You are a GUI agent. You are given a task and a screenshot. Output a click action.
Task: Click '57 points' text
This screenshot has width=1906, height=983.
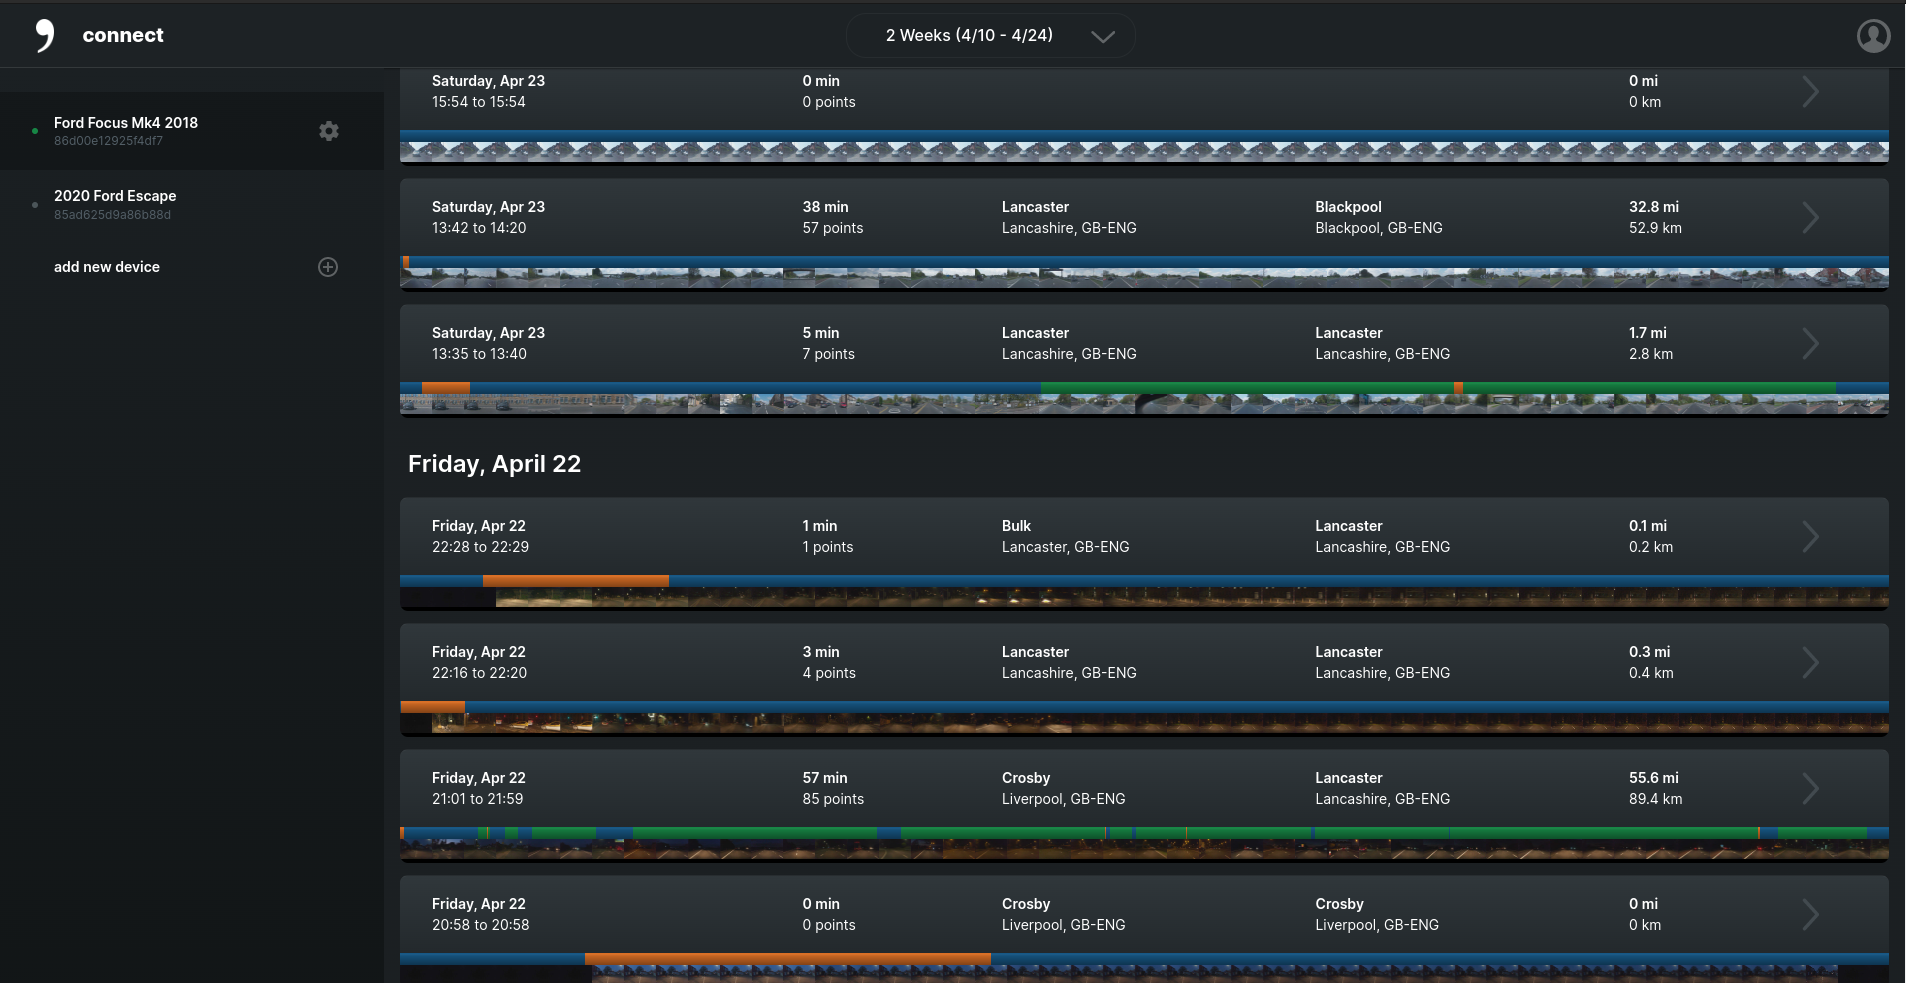[833, 228]
